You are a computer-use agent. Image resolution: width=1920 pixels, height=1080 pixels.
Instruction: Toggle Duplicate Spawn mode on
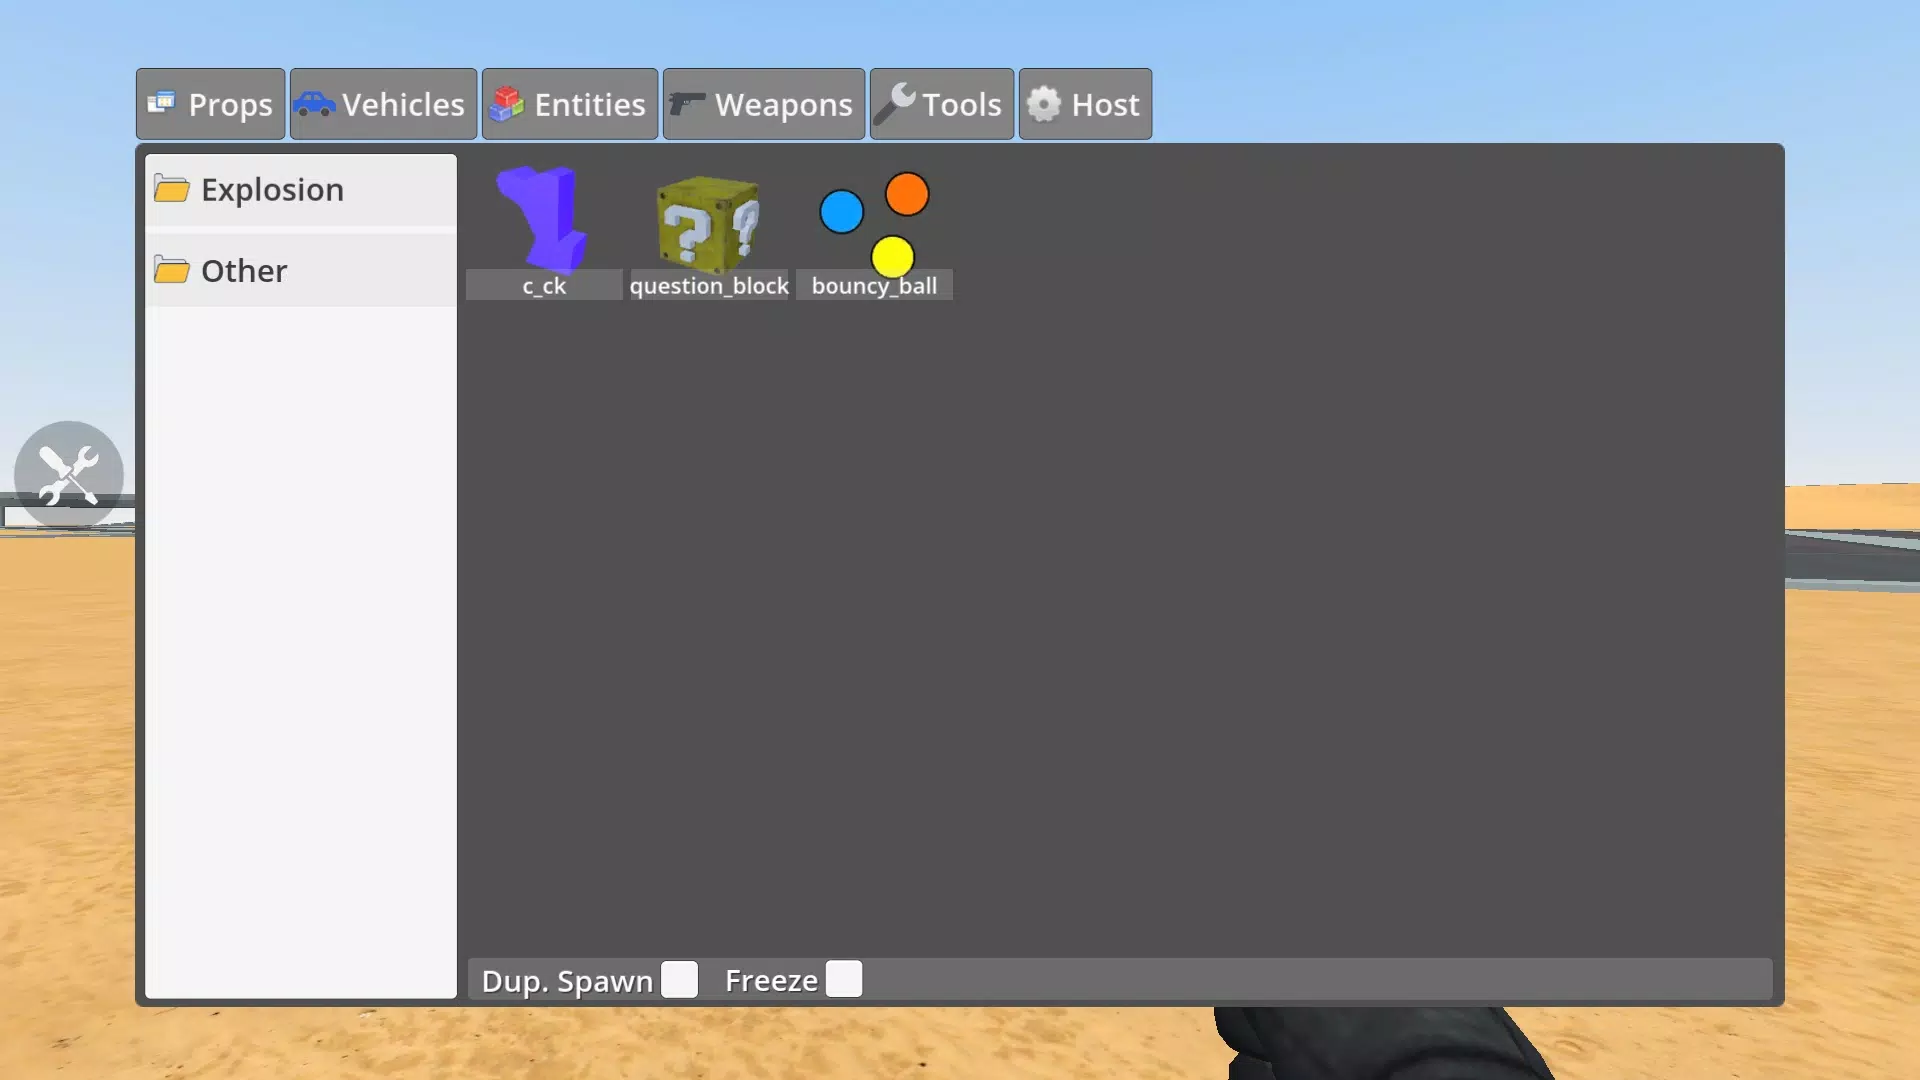(680, 978)
